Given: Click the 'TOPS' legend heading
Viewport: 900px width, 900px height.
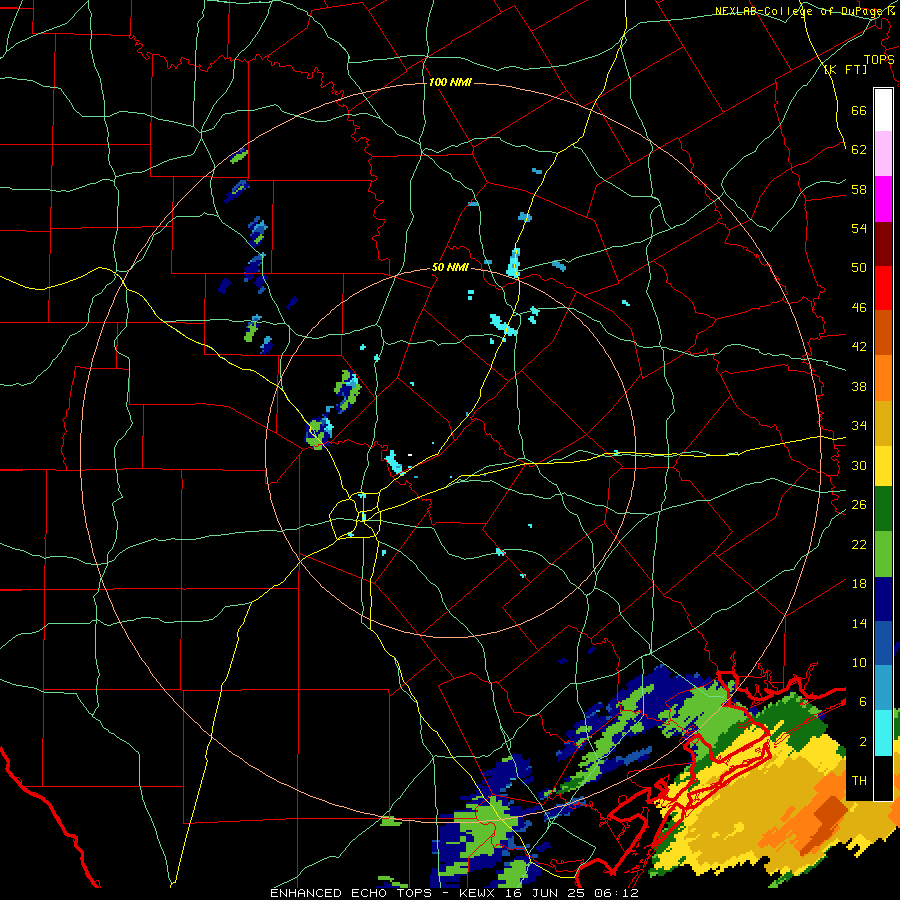Looking at the screenshot, I should 879,59.
